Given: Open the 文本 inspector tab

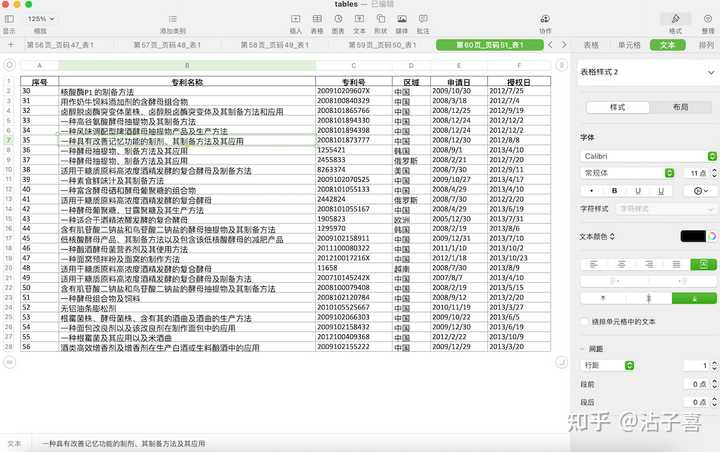Looking at the screenshot, I should (x=668, y=45).
